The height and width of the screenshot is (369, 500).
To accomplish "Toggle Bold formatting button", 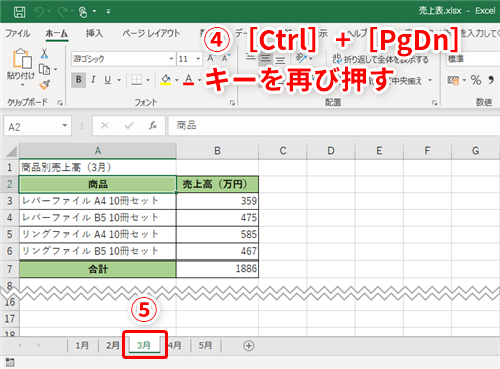I will pyautogui.click(x=79, y=80).
